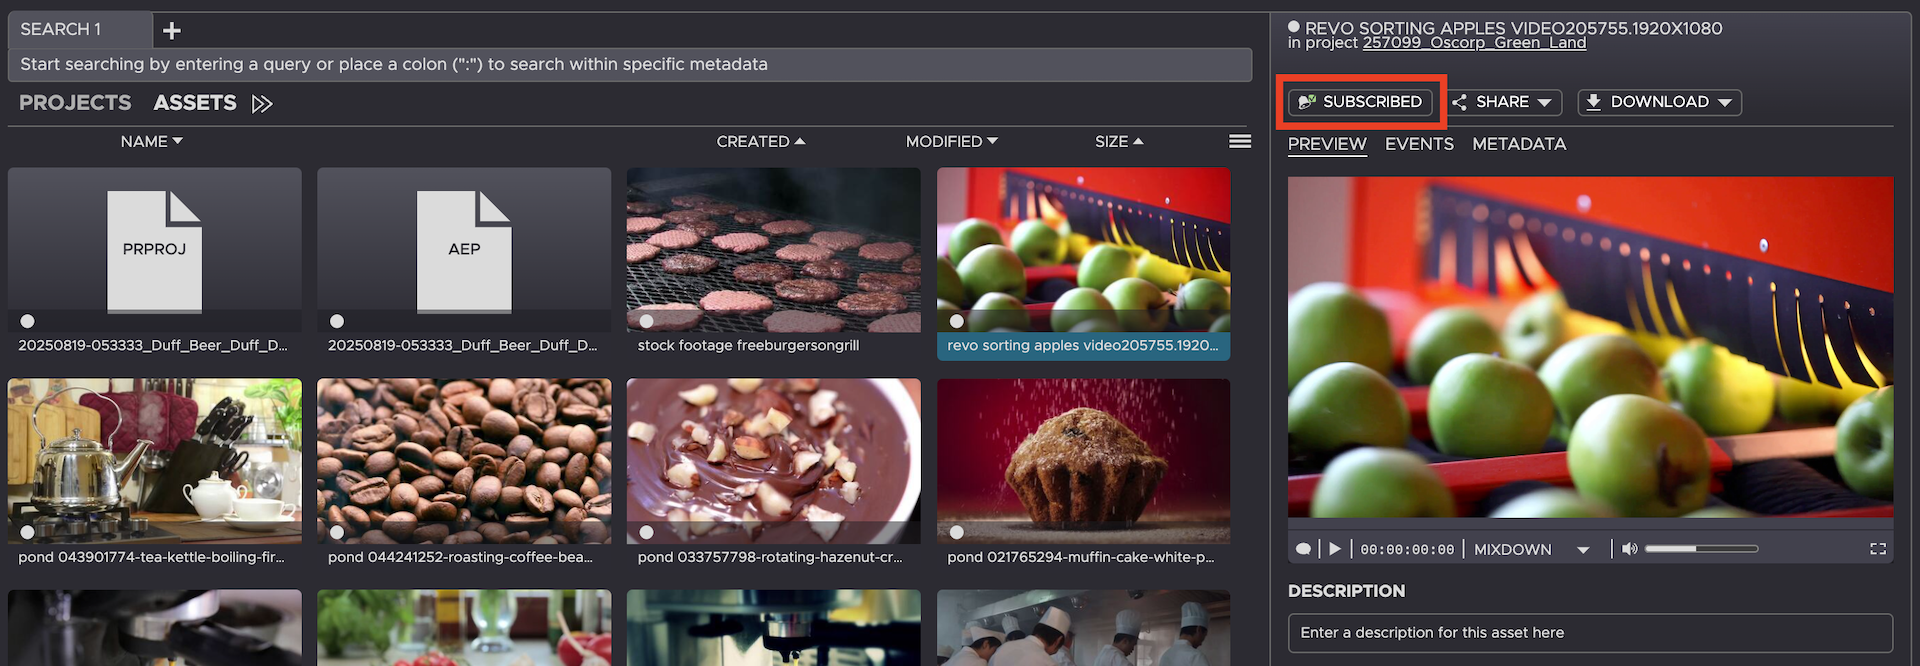The width and height of the screenshot is (1920, 666).
Task: Toggle the circle marker on muffin-cake thumbnail
Action: click(957, 532)
